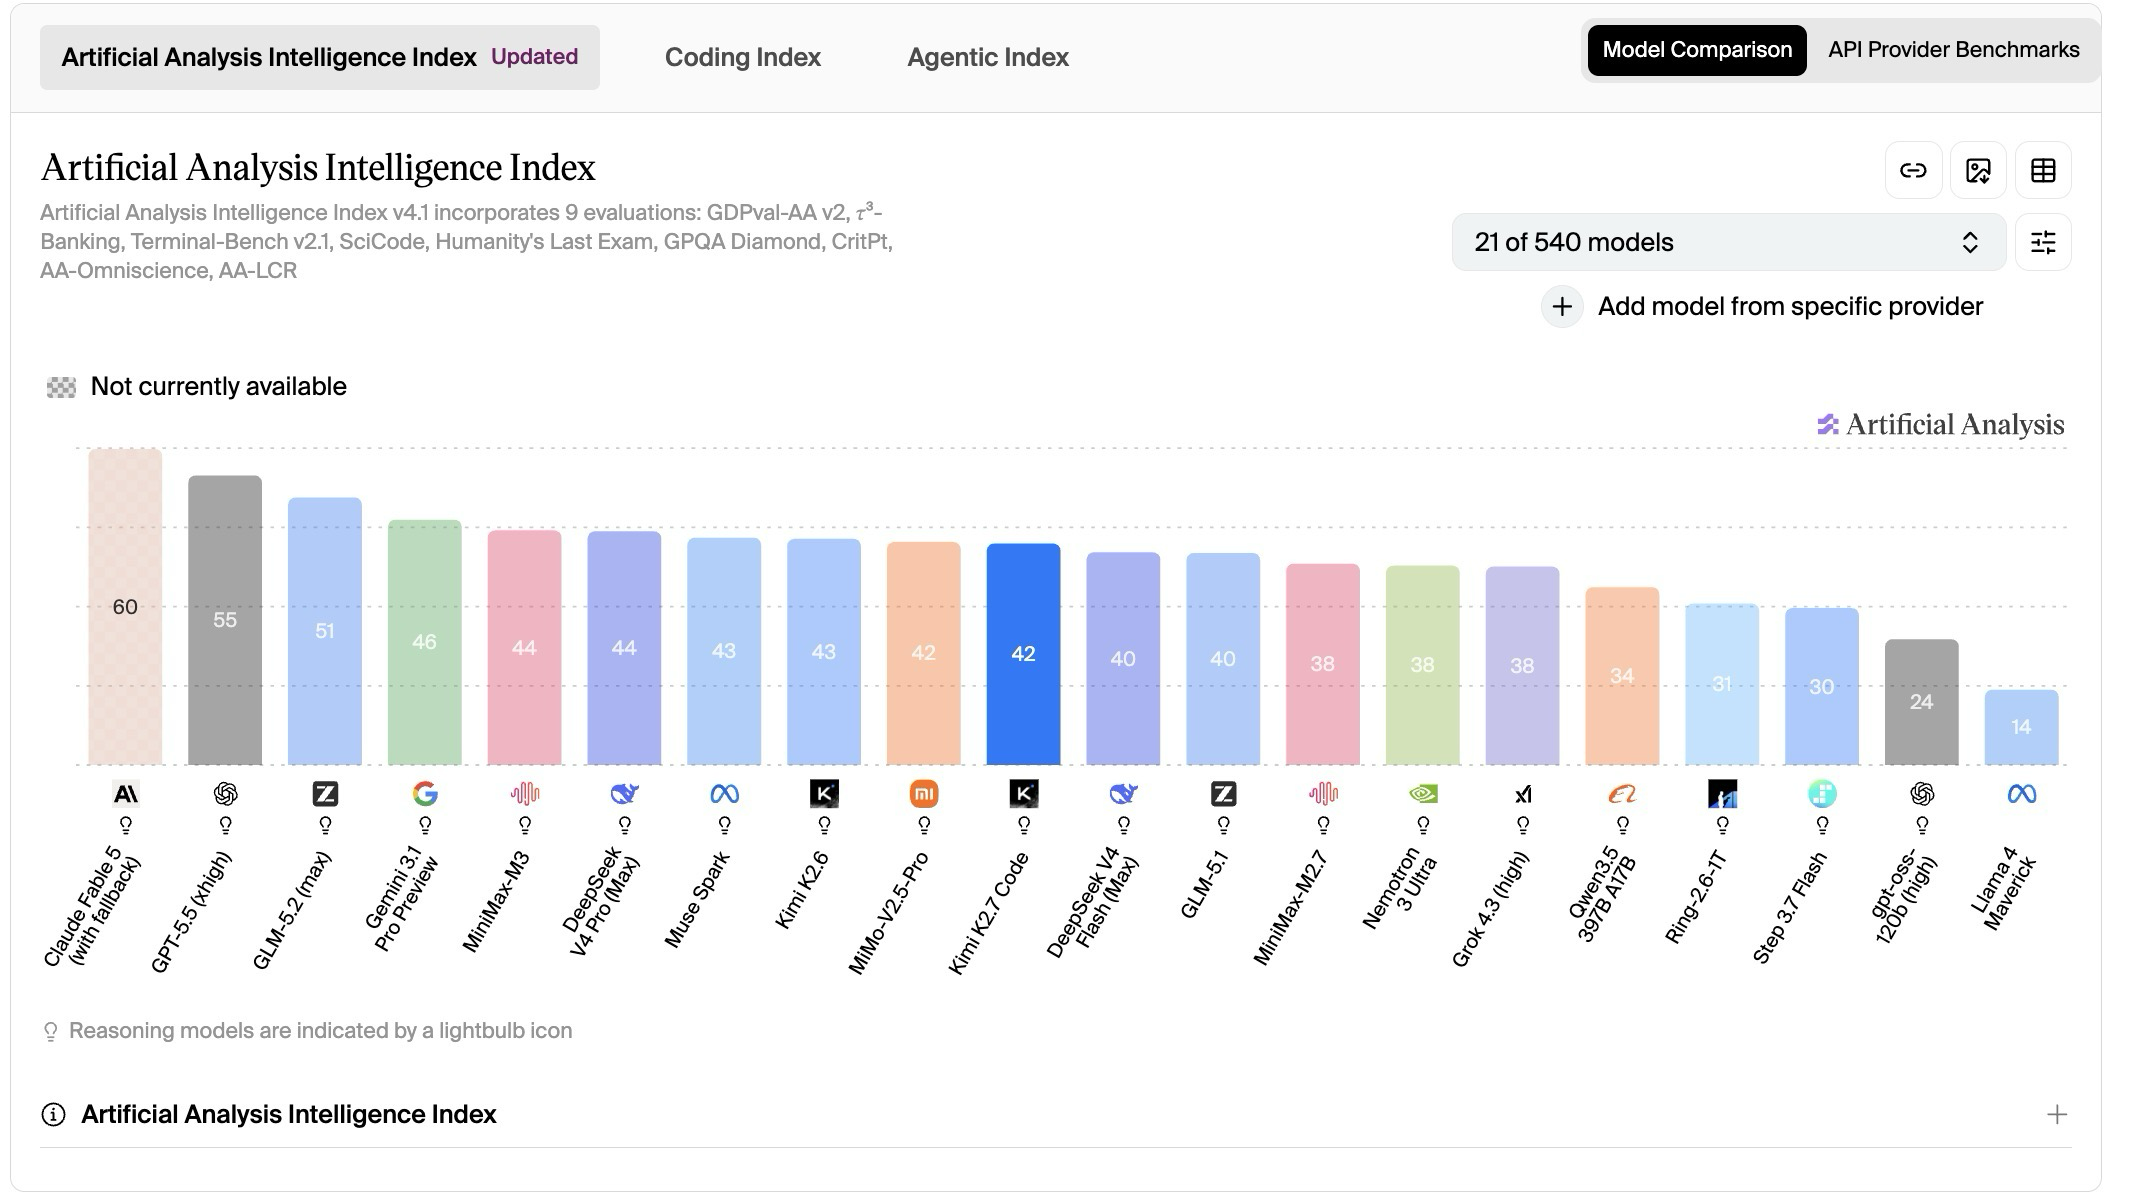The width and height of the screenshot is (2134, 1198).
Task: Click the gray GPT-5.5 (xhigh) bar showing 55
Action: pos(225,620)
